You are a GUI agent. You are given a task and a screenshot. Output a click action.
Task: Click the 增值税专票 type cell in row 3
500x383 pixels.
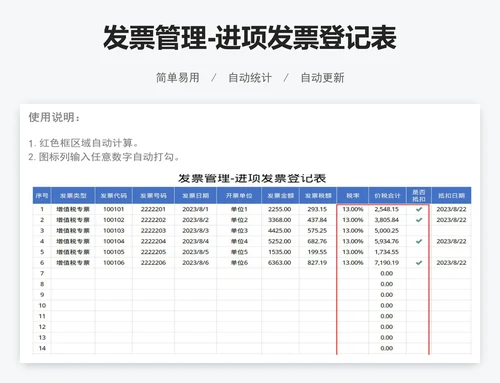pos(73,231)
